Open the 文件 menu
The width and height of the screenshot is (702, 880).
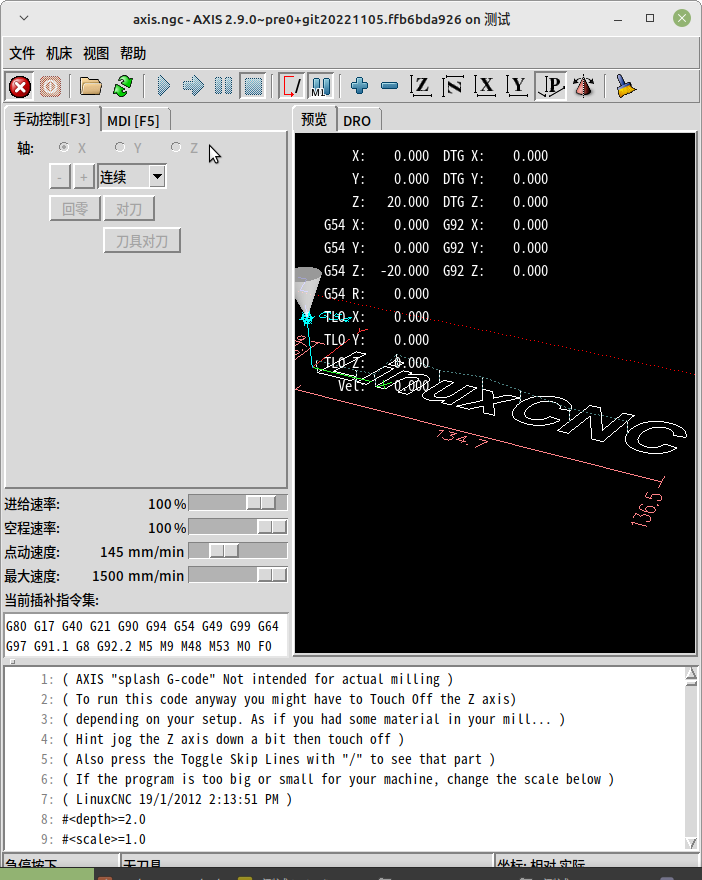[22, 53]
